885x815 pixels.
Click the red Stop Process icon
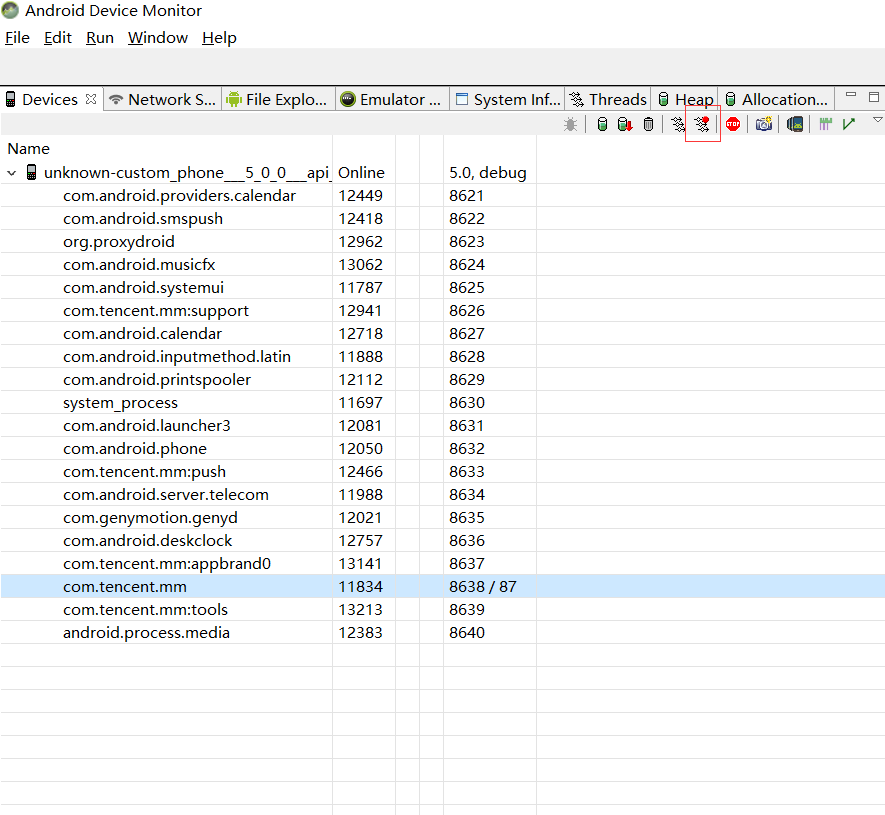[x=733, y=124]
